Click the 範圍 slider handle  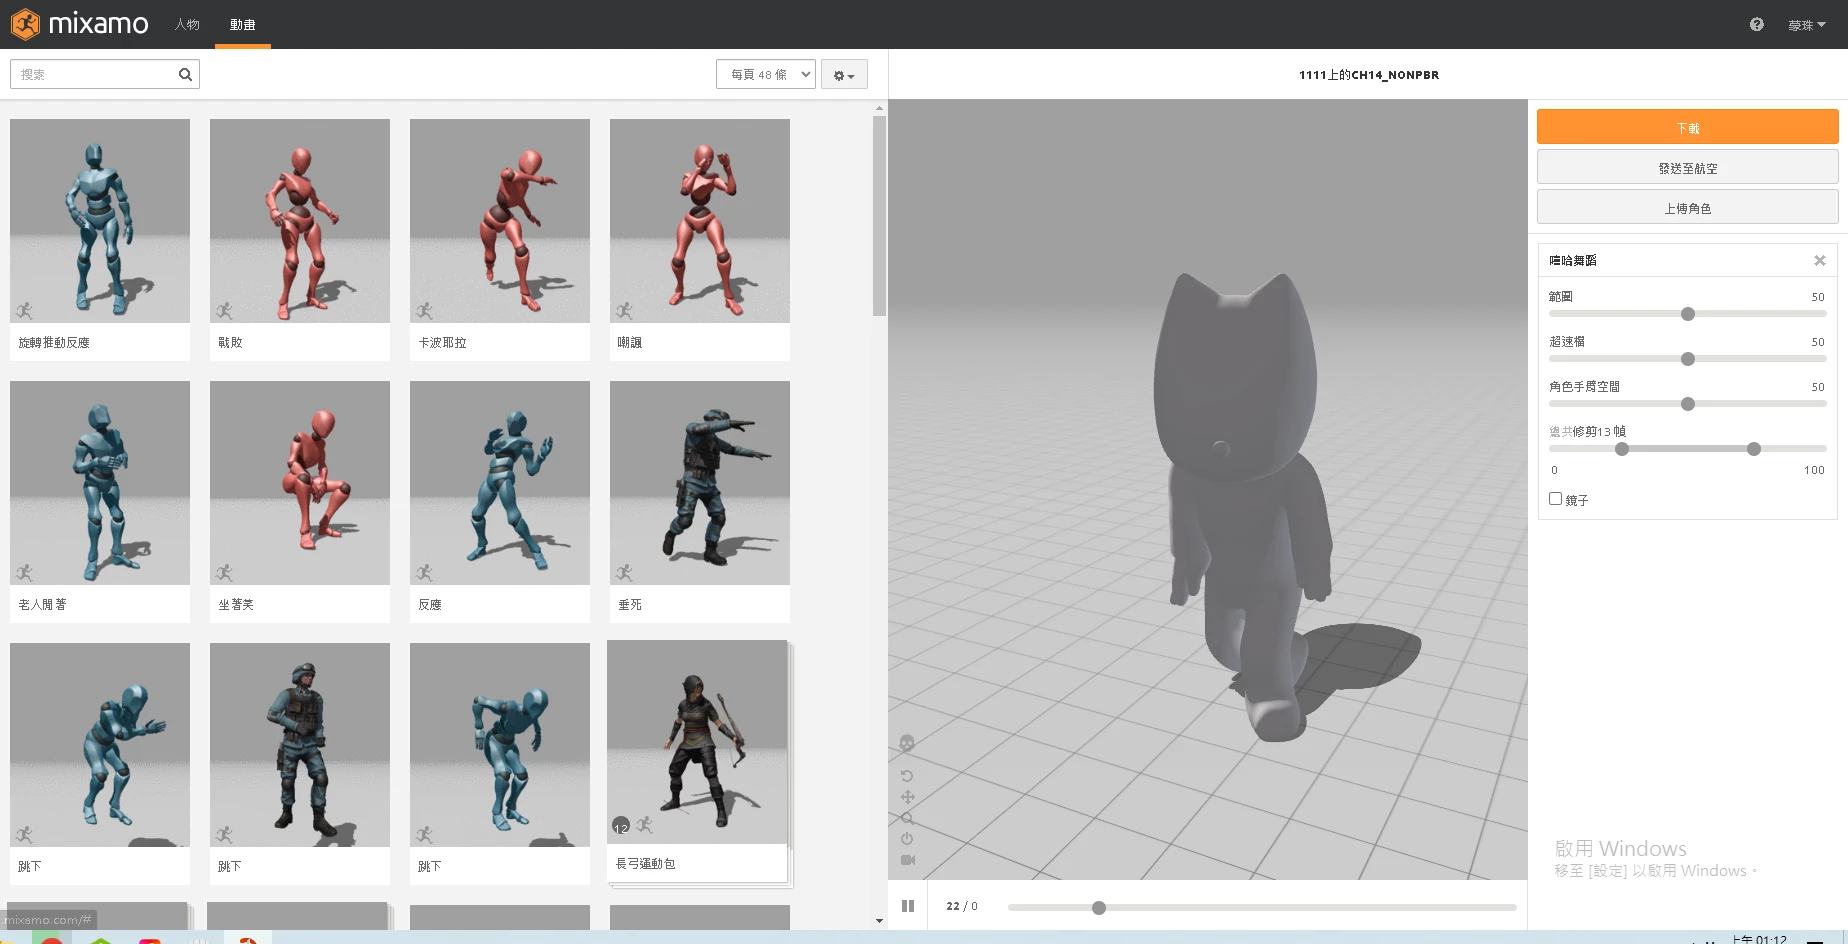click(x=1688, y=314)
